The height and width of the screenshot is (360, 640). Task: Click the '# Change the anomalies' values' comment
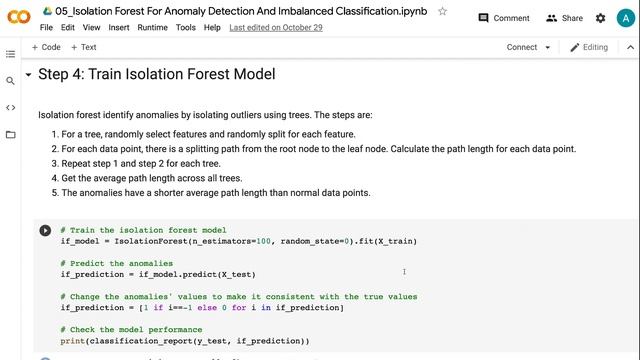pyautogui.click(x=239, y=296)
